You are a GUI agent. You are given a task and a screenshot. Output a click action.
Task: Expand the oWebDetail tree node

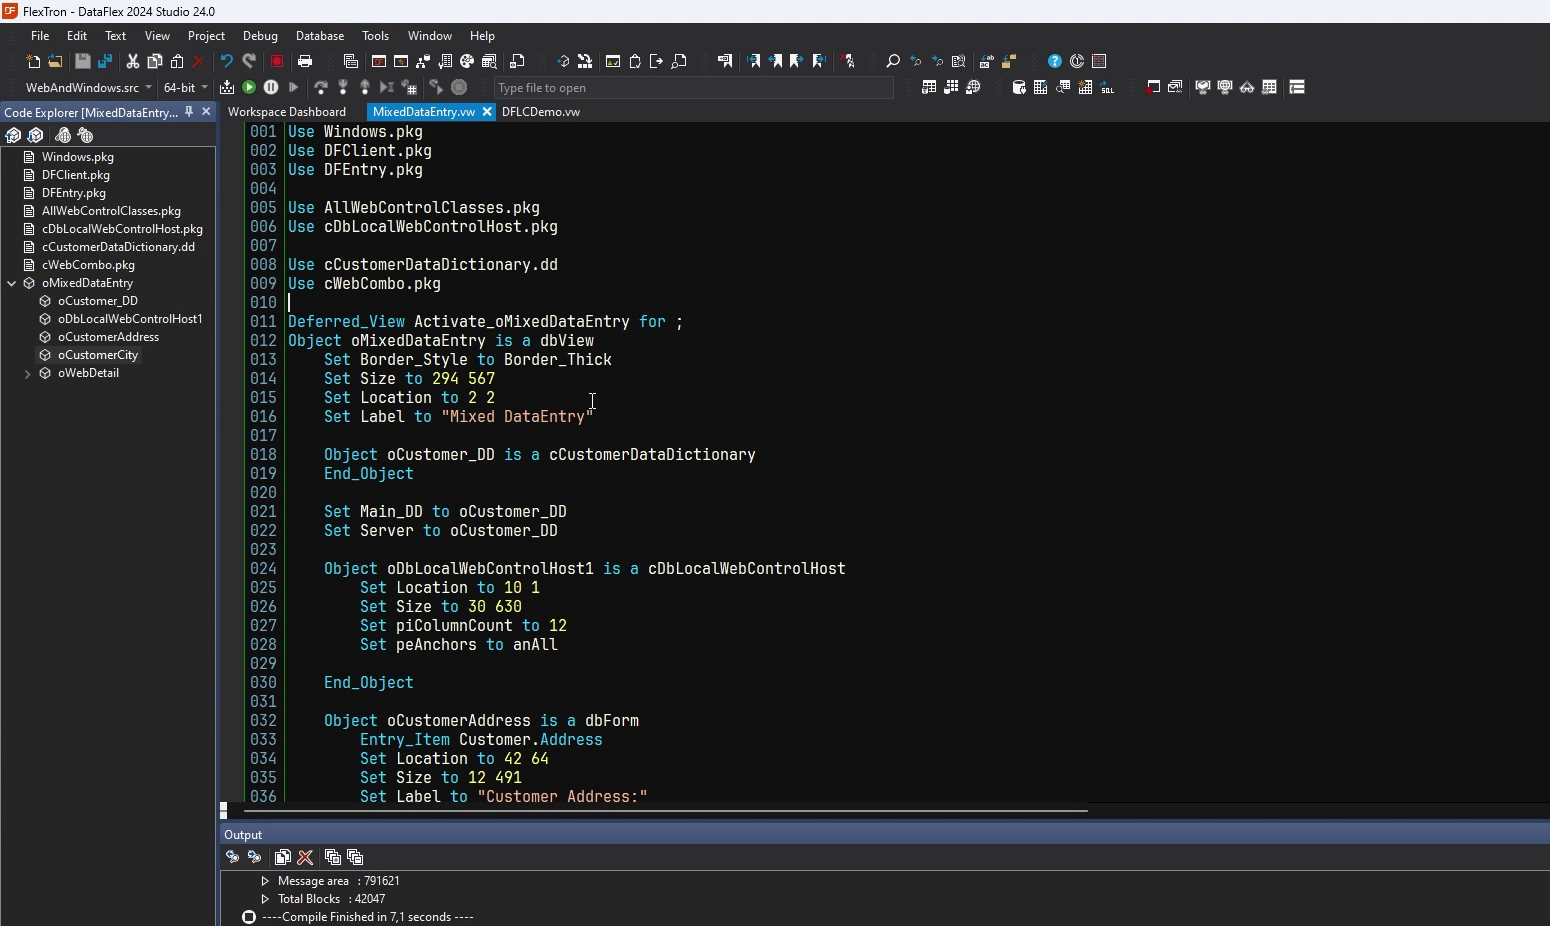point(28,373)
